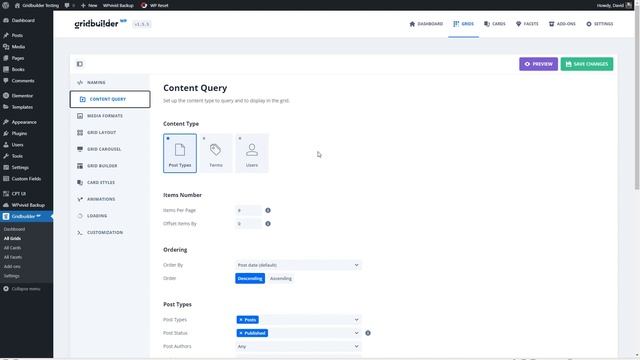Show info for Post Status
Image resolution: width=640 pixels, height=360 pixels.
click(x=368, y=333)
